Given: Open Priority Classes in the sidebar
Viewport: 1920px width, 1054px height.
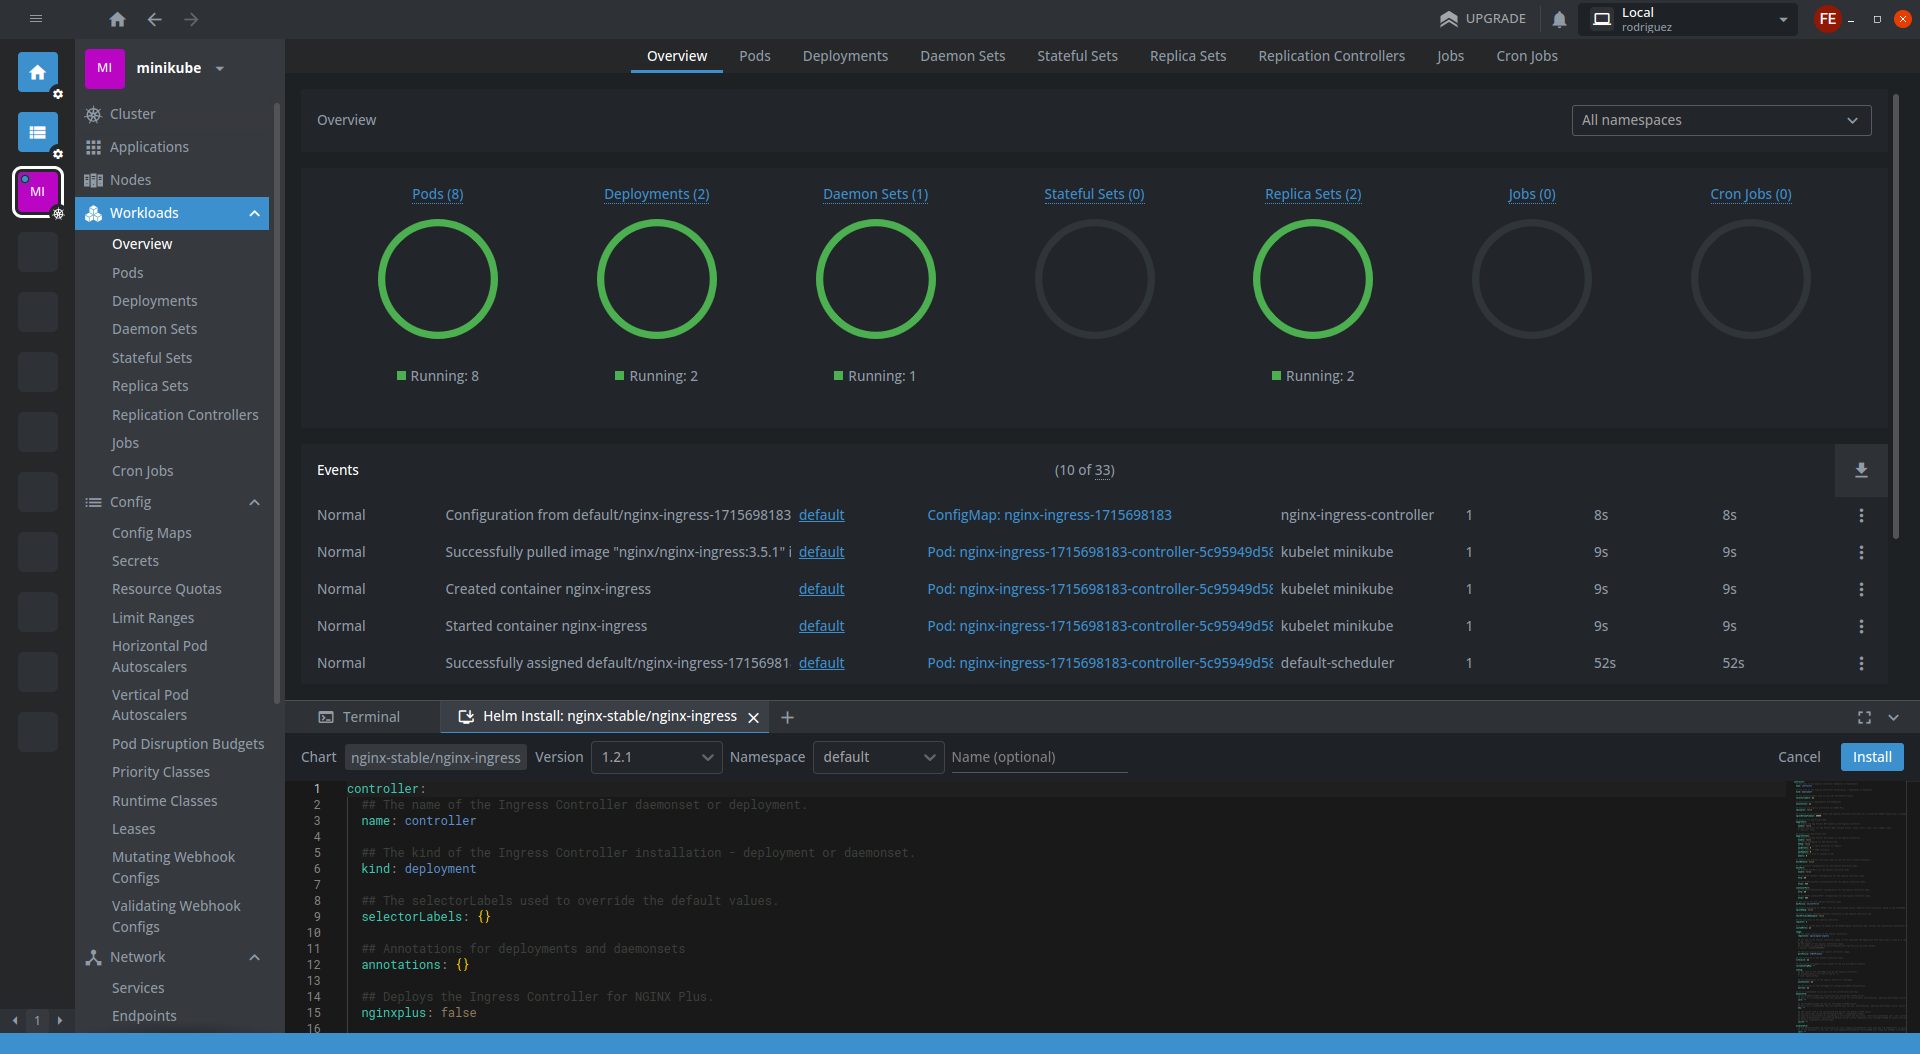Looking at the screenshot, I should pos(160,772).
